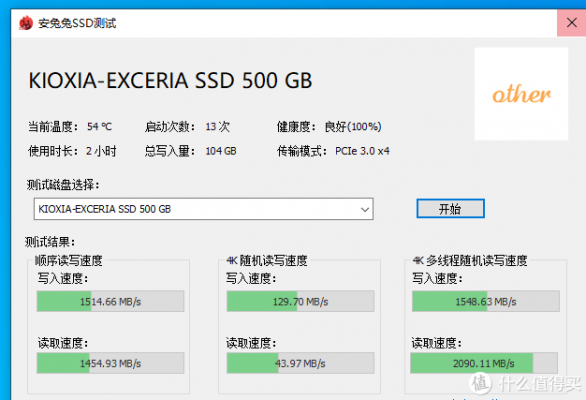This screenshot has height=400, width=586.
Task: Click the orange 'other' brand logo
Action: pyautogui.click(x=521, y=94)
